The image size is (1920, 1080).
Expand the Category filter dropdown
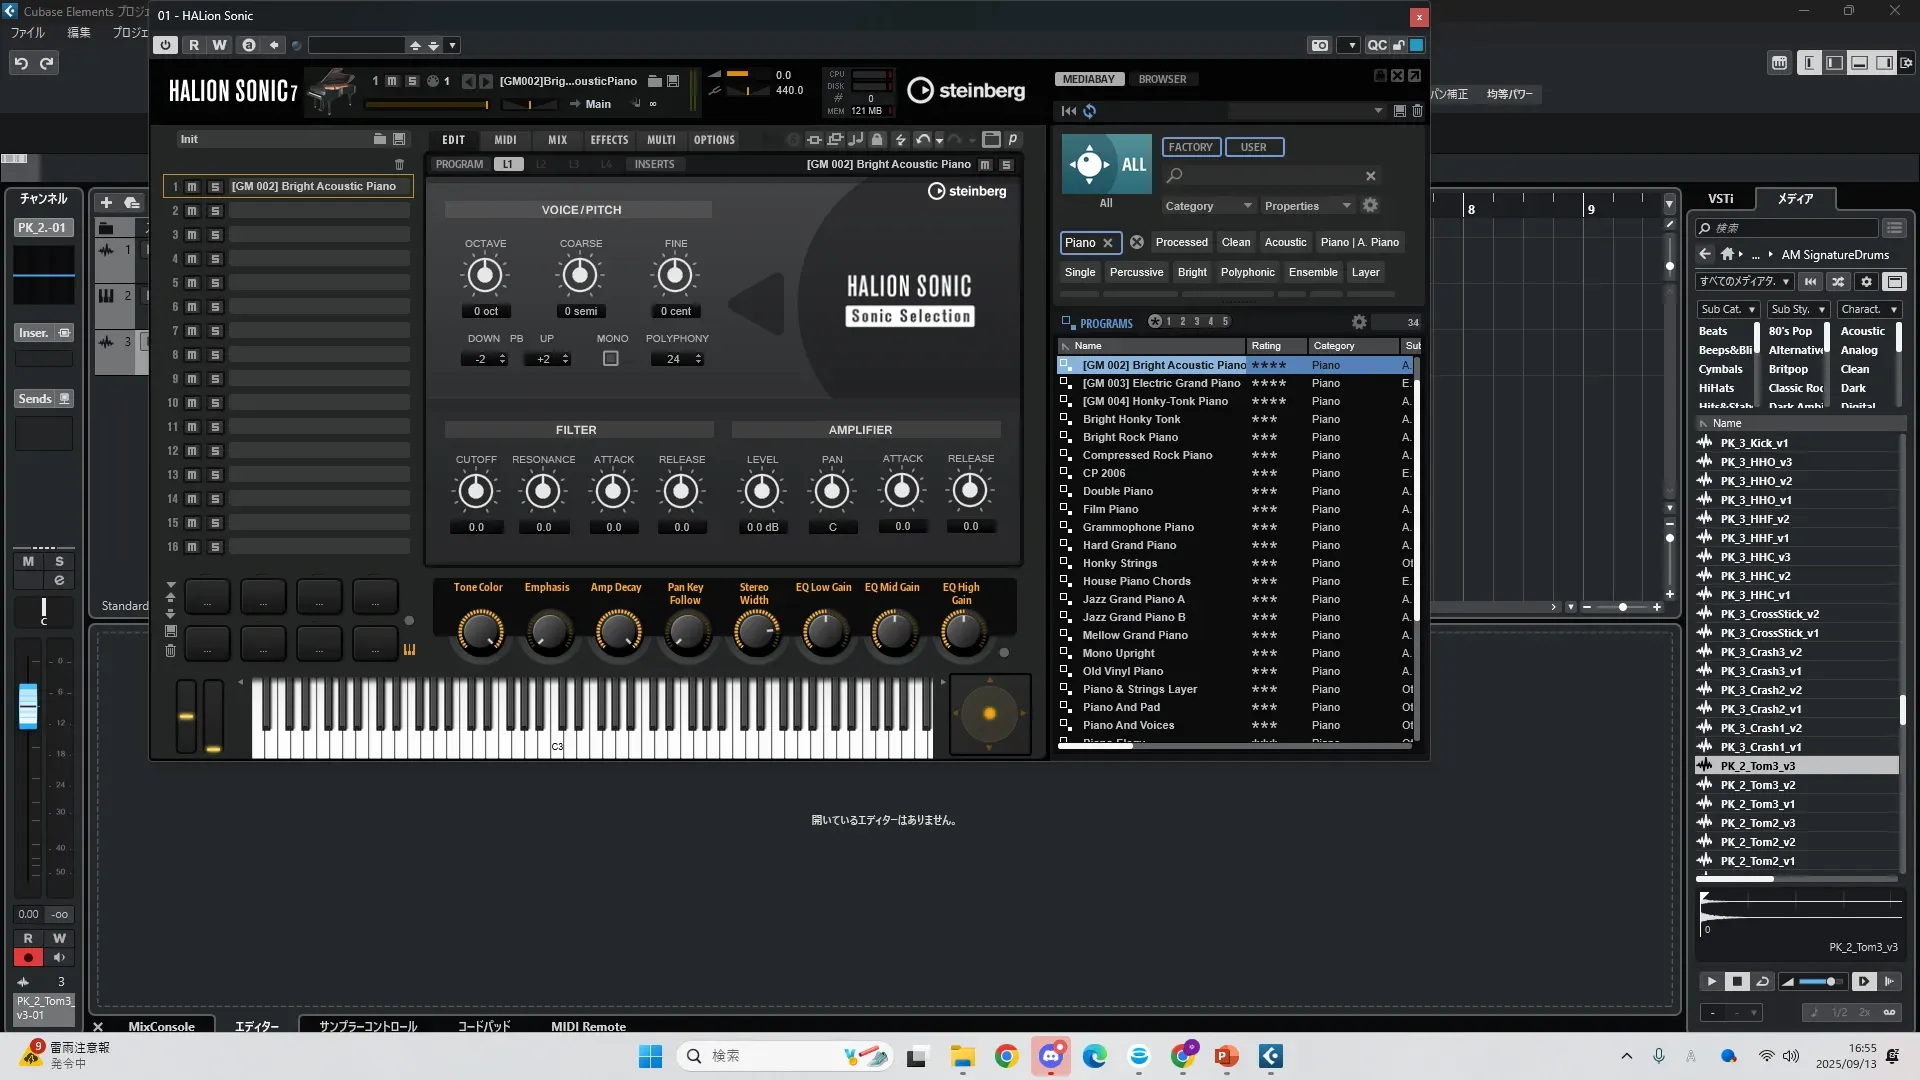tap(1209, 206)
